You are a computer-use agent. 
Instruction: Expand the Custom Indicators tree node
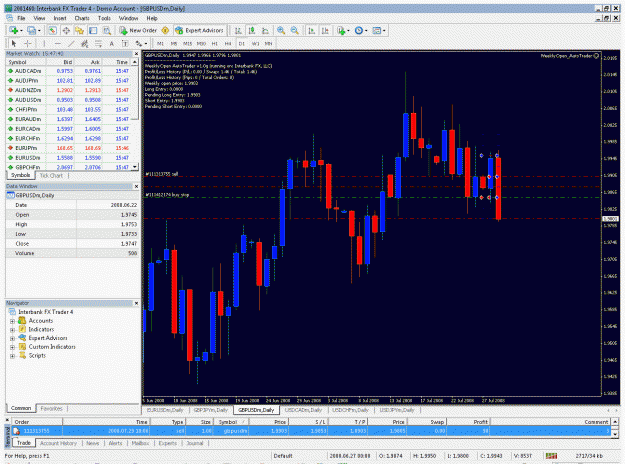click(12, 347)
